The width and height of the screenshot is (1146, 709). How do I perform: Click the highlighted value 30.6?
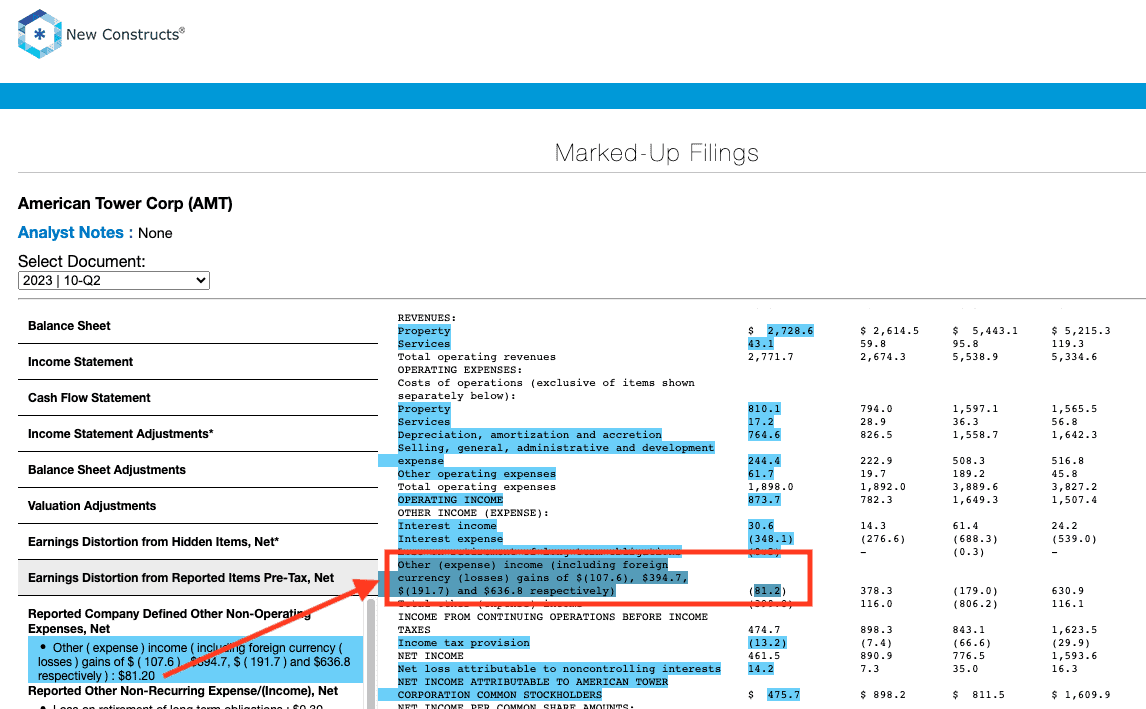click(x=760, y=526)
